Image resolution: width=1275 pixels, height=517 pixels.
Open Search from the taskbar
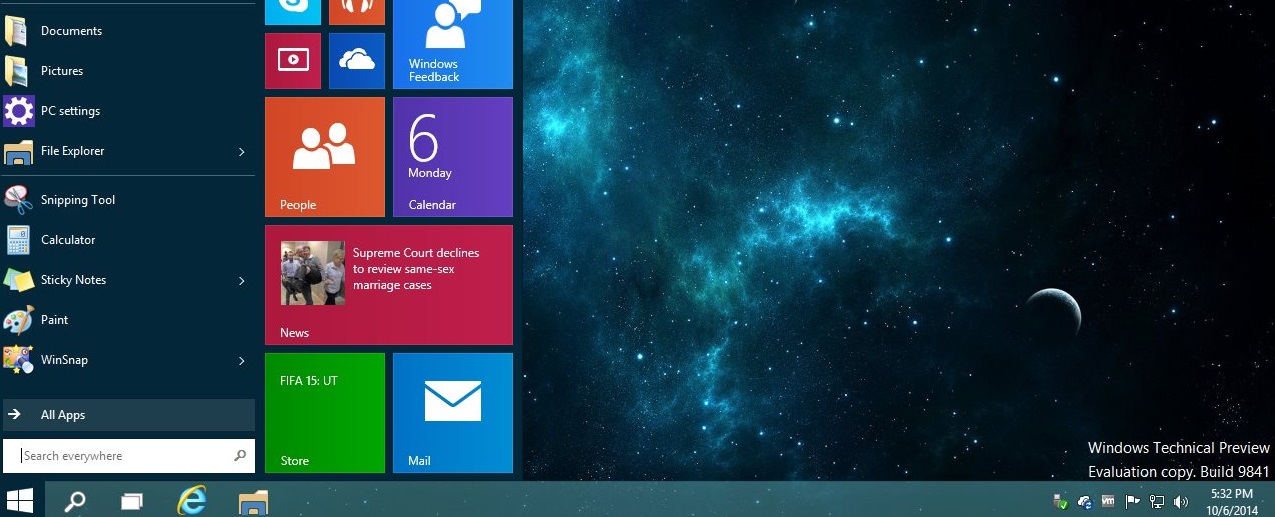(75, 500)
